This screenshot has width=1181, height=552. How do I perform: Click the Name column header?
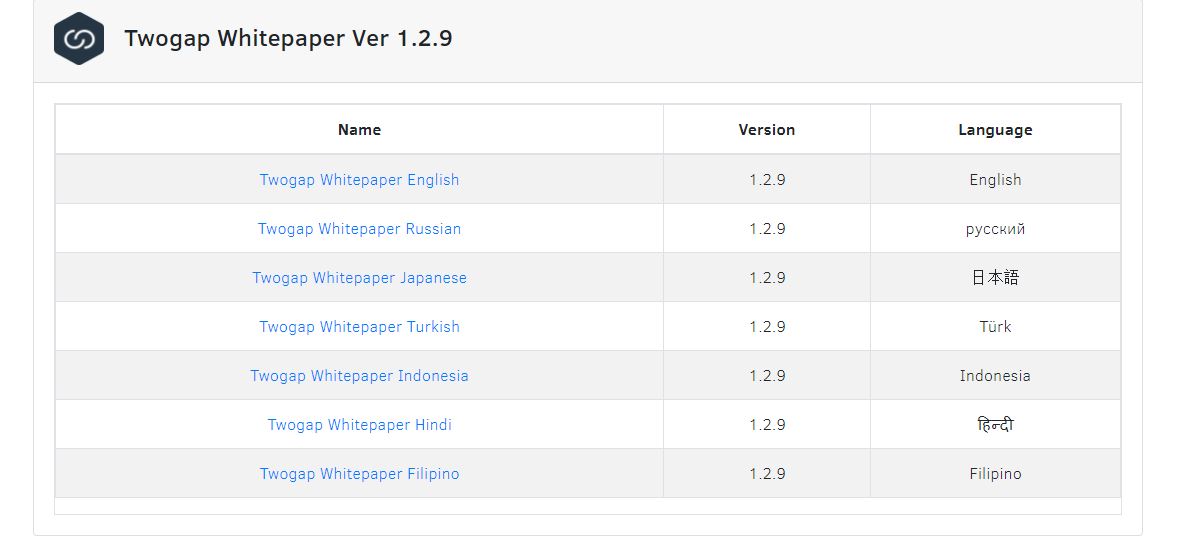[359, 130]
